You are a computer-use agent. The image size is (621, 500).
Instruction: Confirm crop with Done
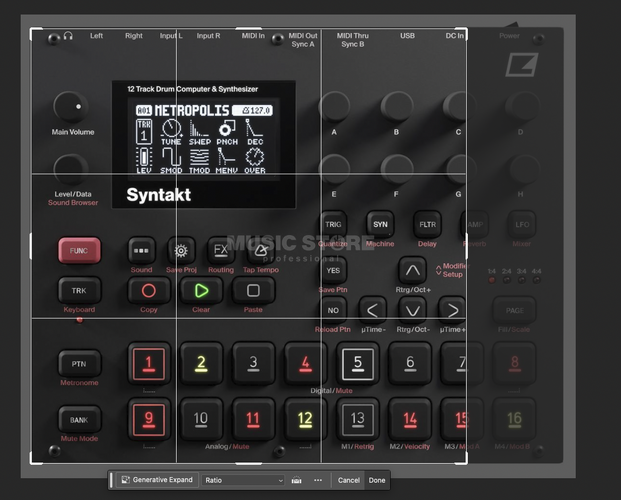377,480
